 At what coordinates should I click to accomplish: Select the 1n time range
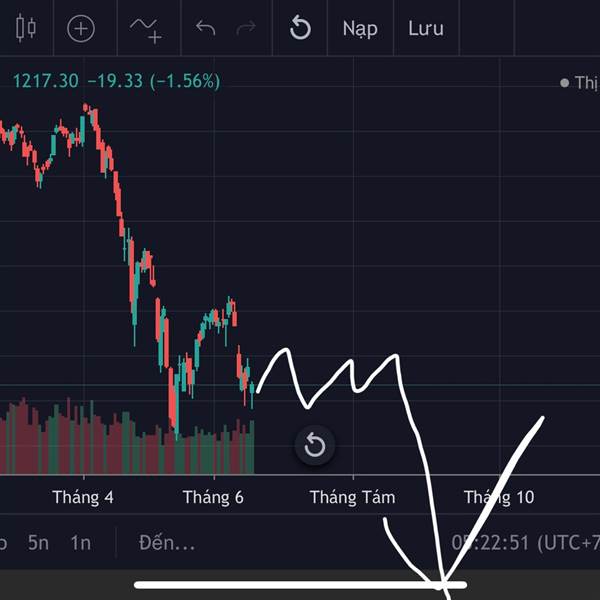81,543
